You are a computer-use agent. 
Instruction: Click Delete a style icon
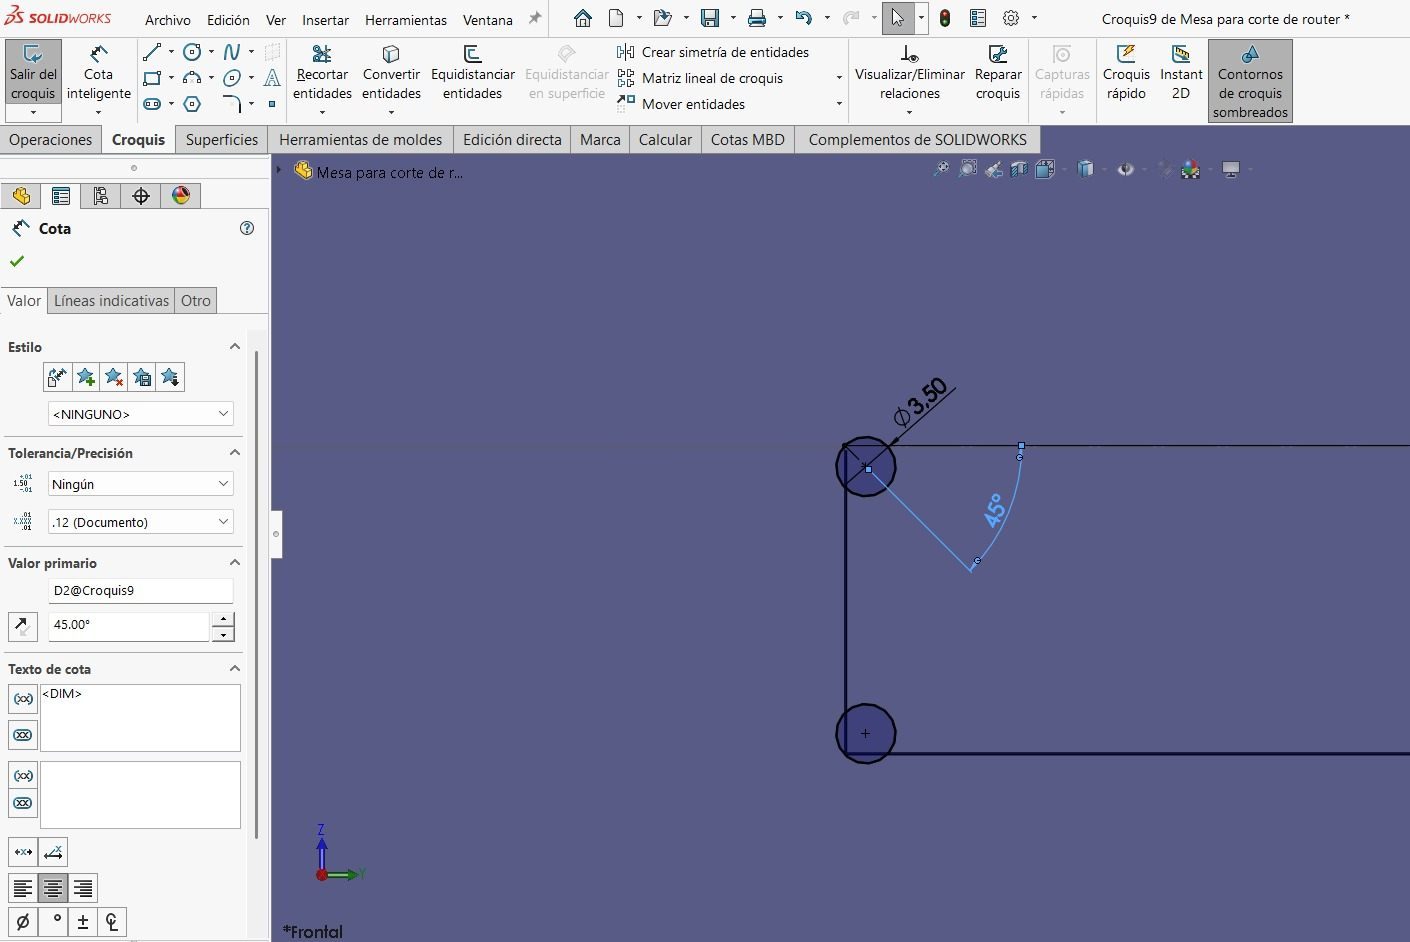pos(114,377)
